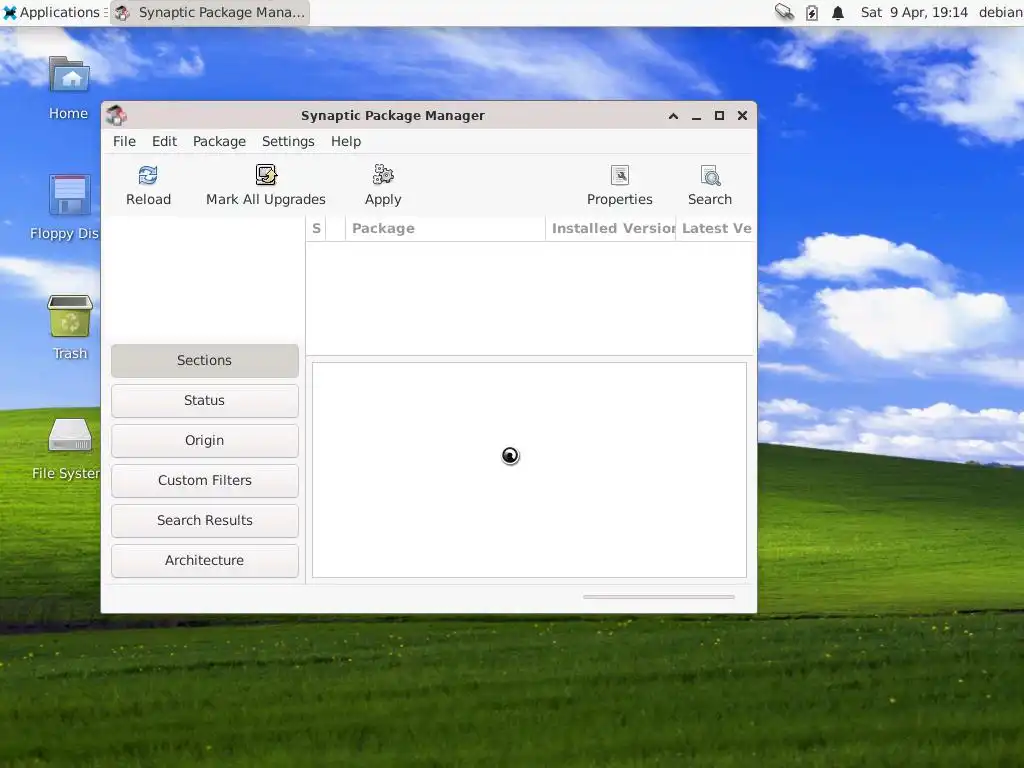Minimize the Synaptic window
Screen dimensions: 1024x768
point(696,116)
